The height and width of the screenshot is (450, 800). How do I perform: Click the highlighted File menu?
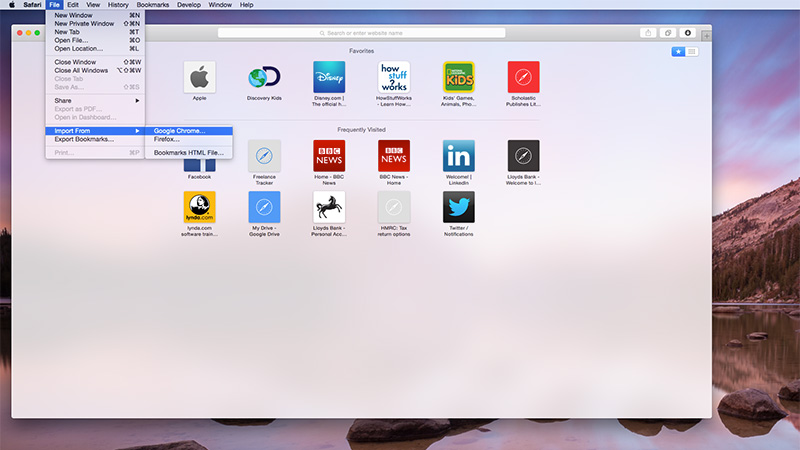point(54,5)
